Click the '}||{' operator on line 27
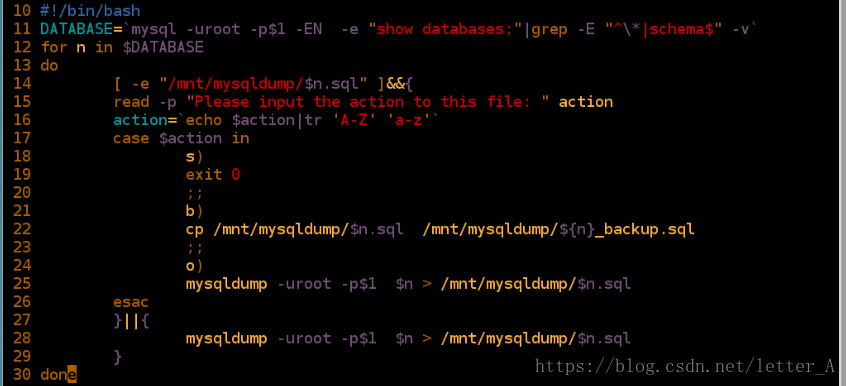Screen dimensions: 846x386 click(131, 321)
